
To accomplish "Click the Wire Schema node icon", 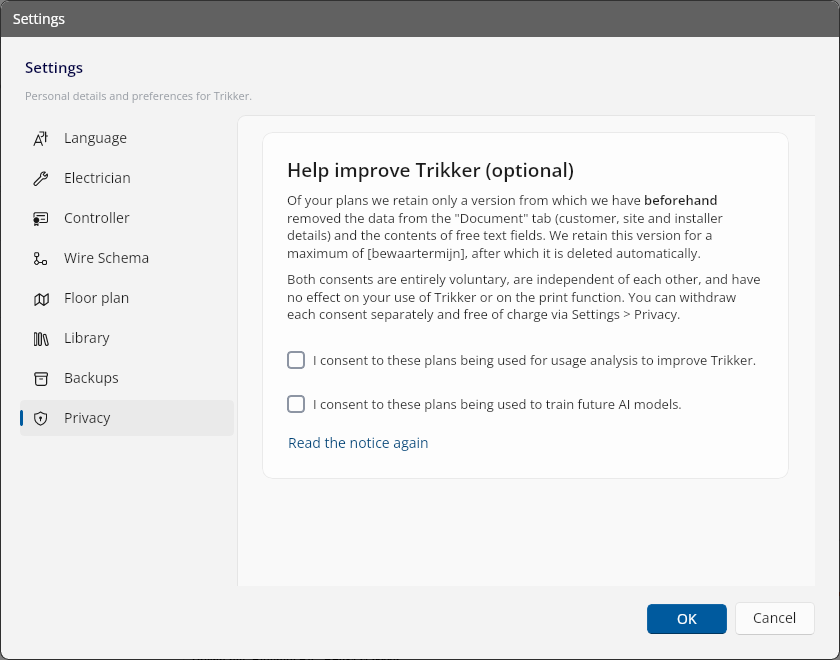I will (x=41, y=259).
